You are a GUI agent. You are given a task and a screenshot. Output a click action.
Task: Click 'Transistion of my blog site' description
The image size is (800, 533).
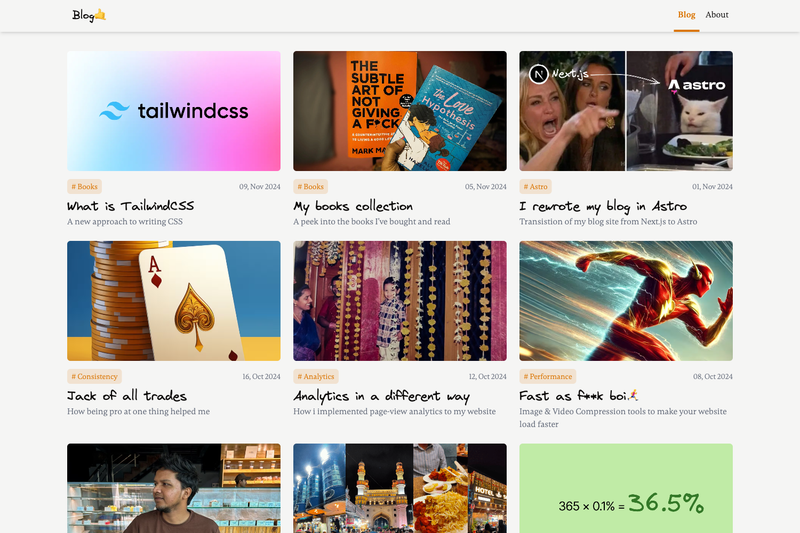point(608,222)
